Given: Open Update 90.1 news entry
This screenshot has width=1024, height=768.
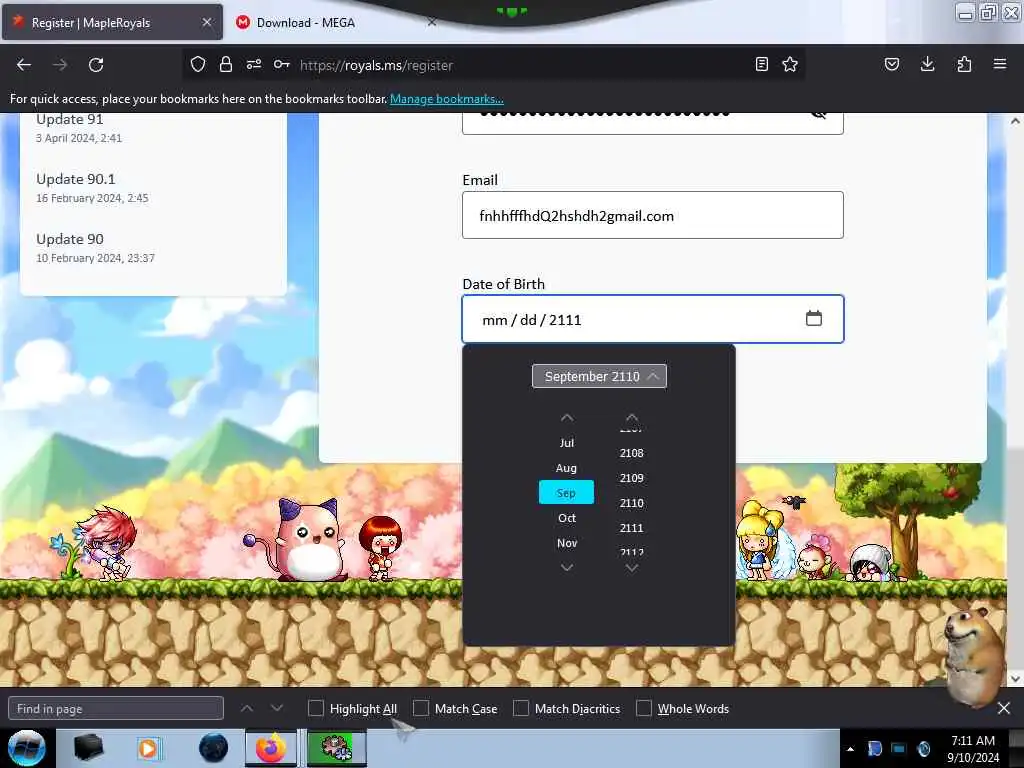Looking at the screenshot, I should pyautogui.click(x=76, y=179).
